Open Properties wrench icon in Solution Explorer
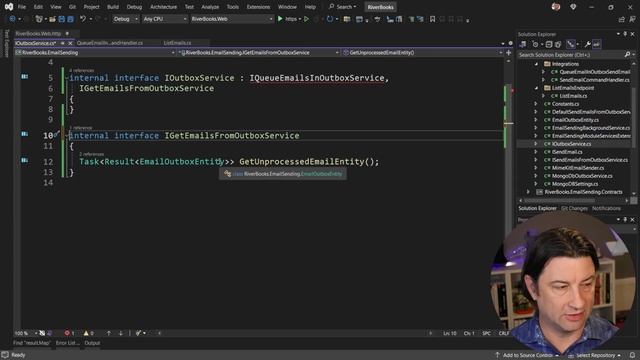The image size is (640, 360). 587,44
